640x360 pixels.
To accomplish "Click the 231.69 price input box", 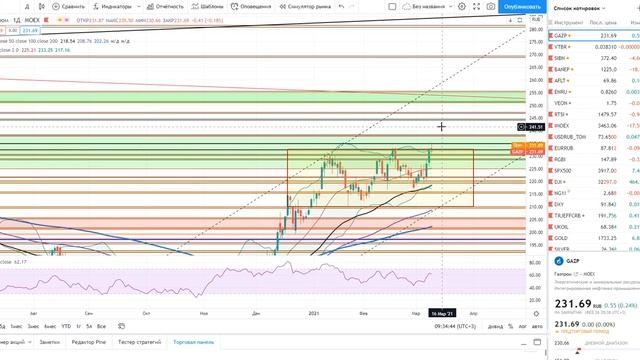I will pyautogui.click(x=30, y=30).
